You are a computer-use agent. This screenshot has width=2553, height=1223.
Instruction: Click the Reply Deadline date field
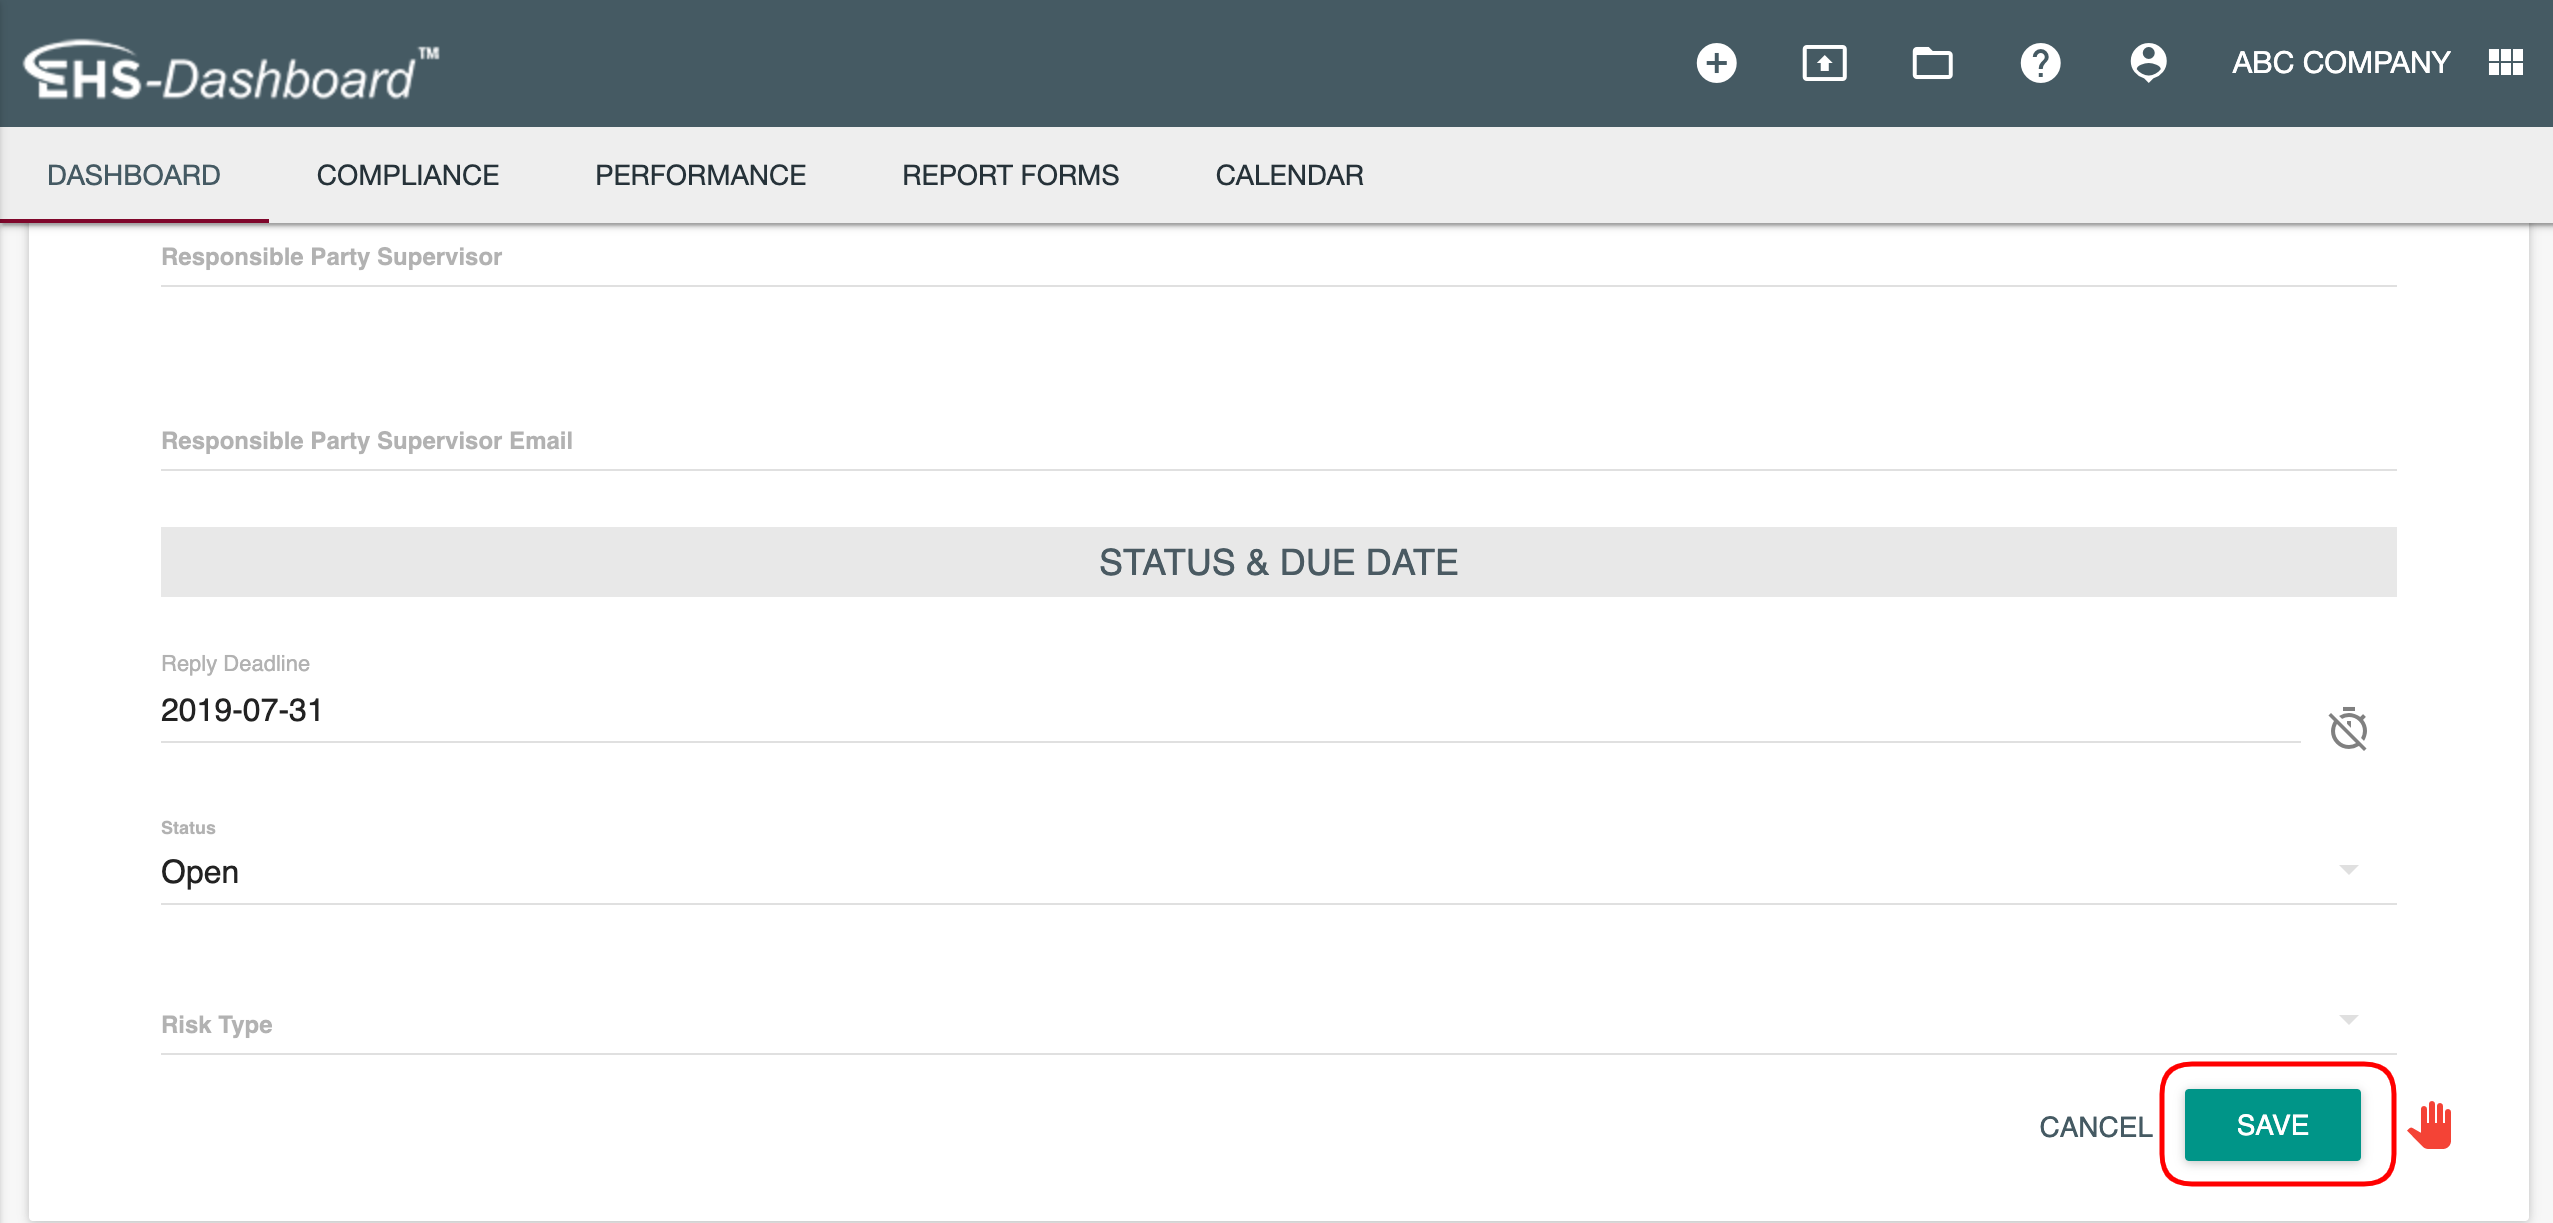point(1230,711)
